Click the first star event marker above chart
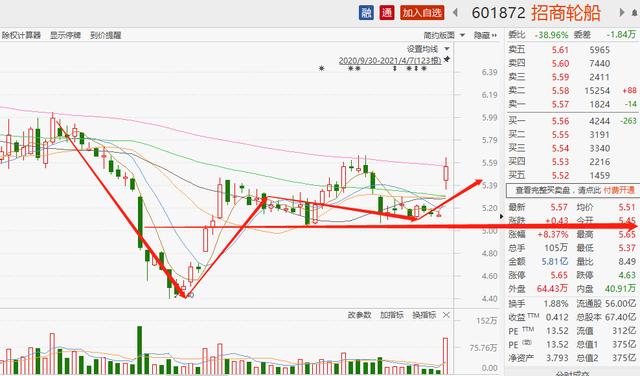 (322, 69)
